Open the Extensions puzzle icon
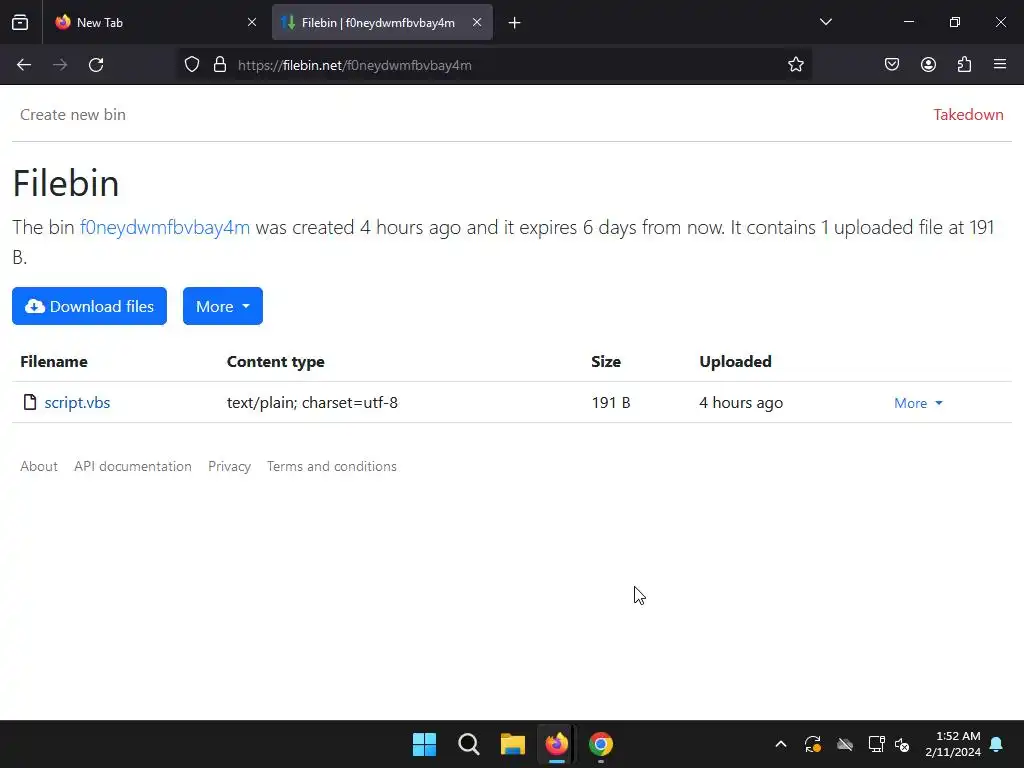 pos(964,65)
